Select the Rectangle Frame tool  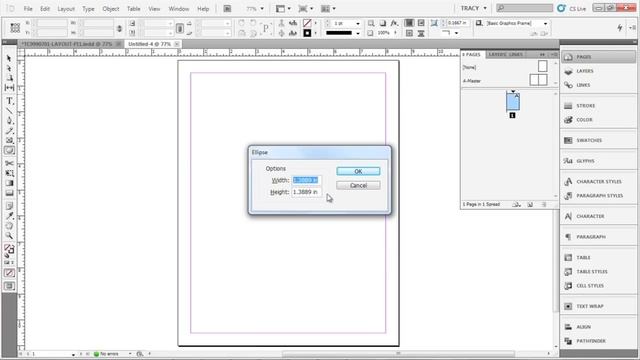9,140
